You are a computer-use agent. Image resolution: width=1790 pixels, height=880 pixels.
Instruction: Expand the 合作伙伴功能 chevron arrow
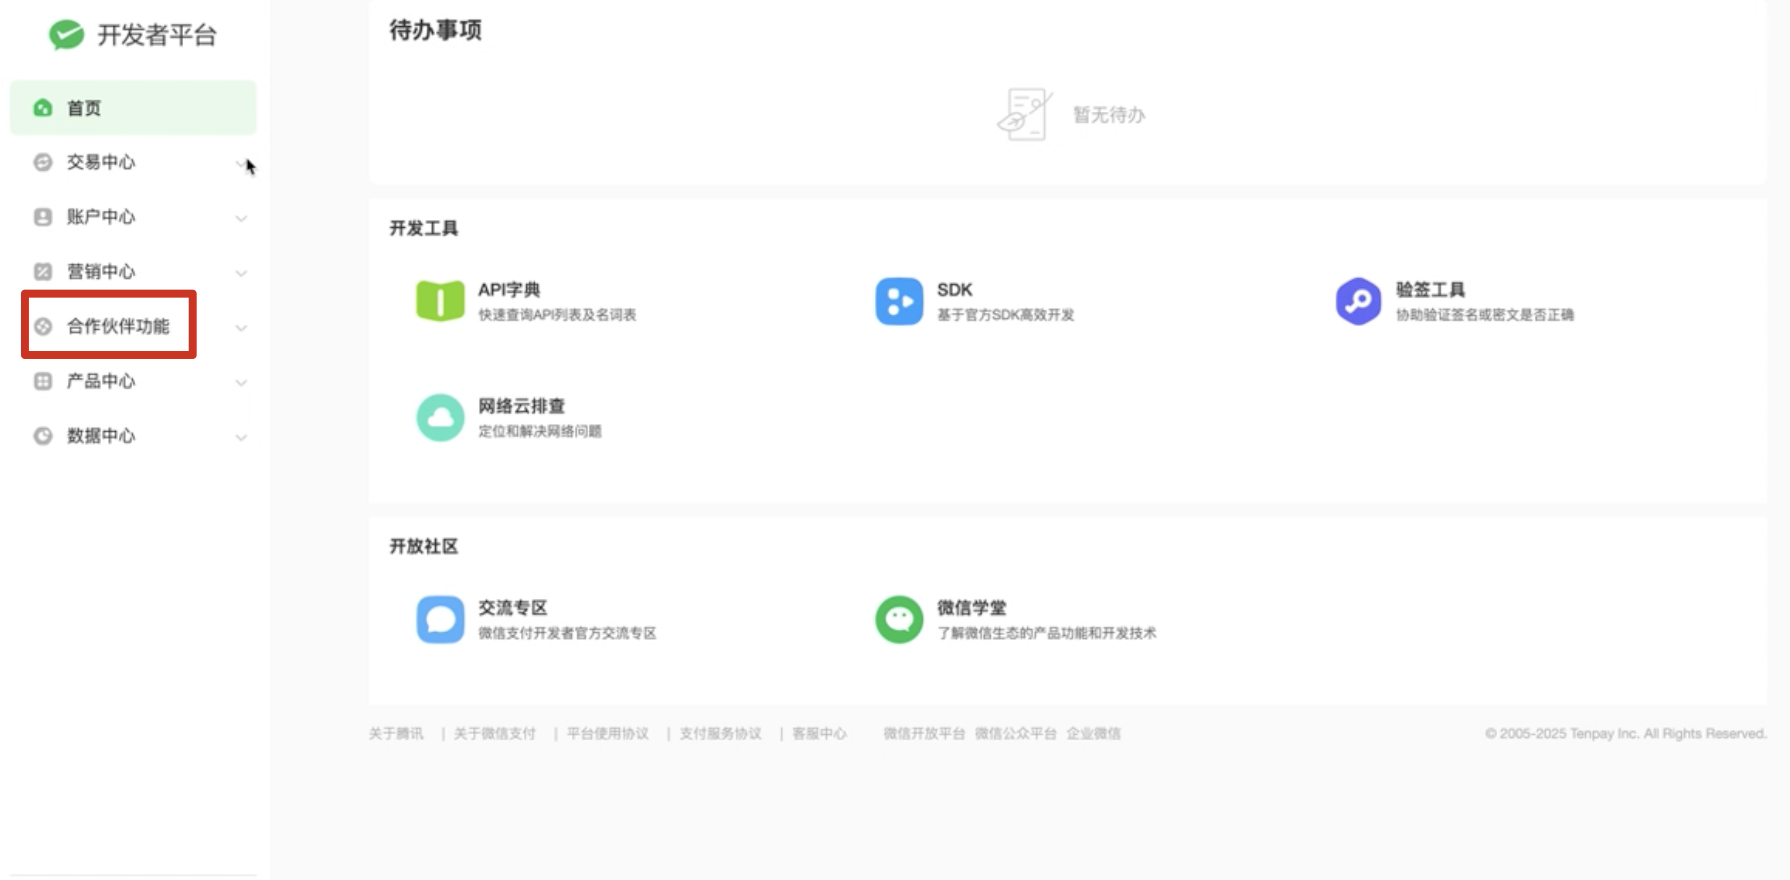tap(241, 328)
